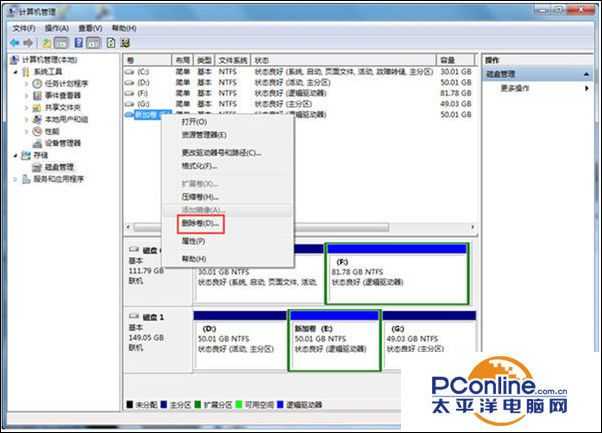
Task: Open the 操作(A) menu
Action: pyautogui.click(x=56, y=28)
